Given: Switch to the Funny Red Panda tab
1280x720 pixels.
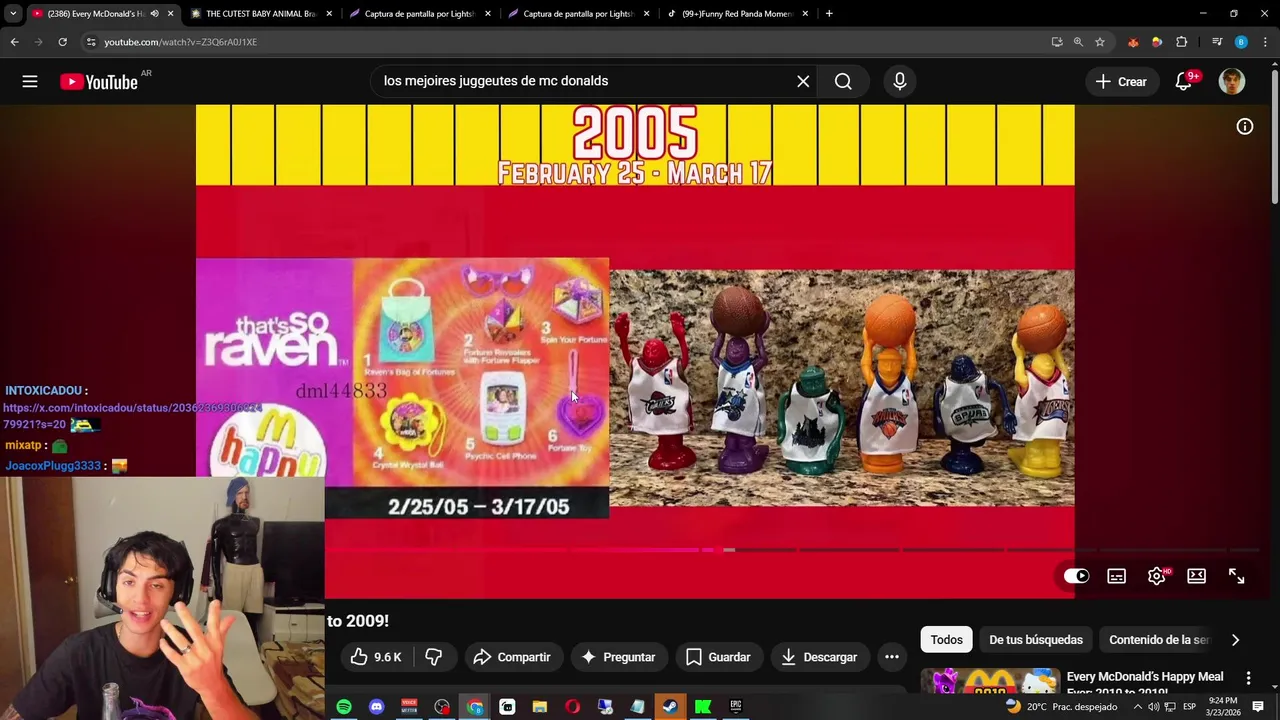Looking at the screenshot, I should point(737,14).
